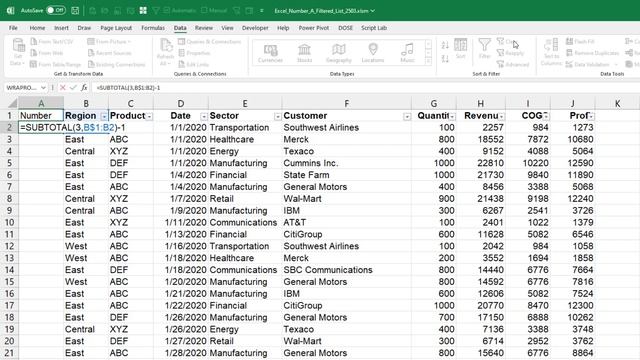Click Get Data icon
Viewport: 640px width, 360px height.
(18, 51)
